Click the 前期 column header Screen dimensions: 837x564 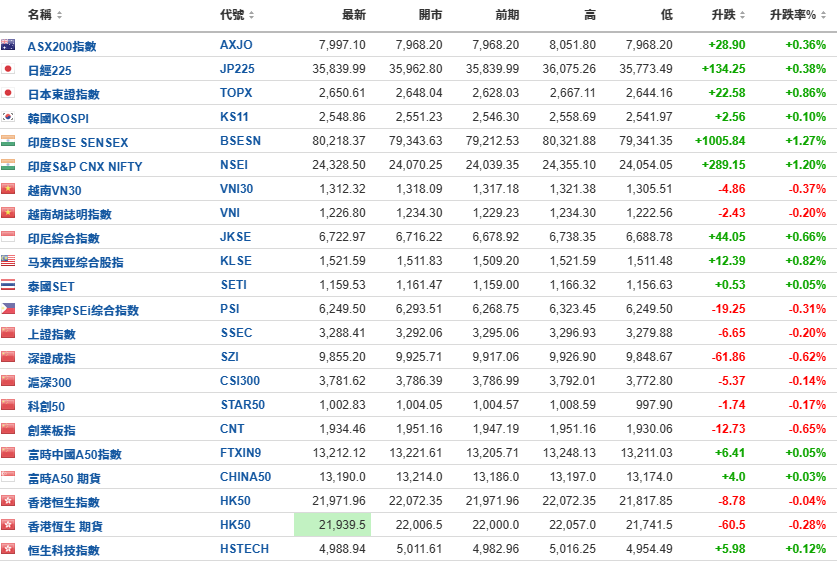click(507, 15)
